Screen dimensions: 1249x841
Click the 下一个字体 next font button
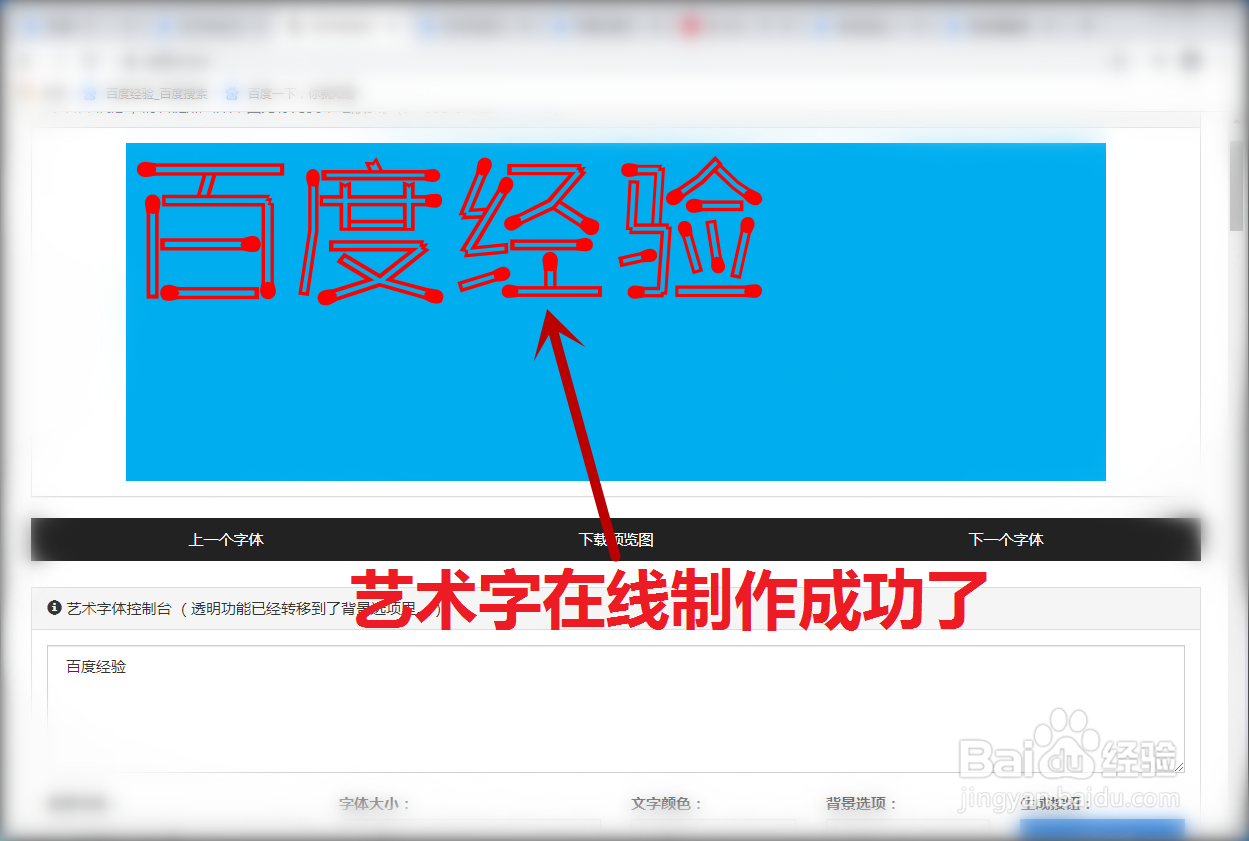tap(1006, 539)
